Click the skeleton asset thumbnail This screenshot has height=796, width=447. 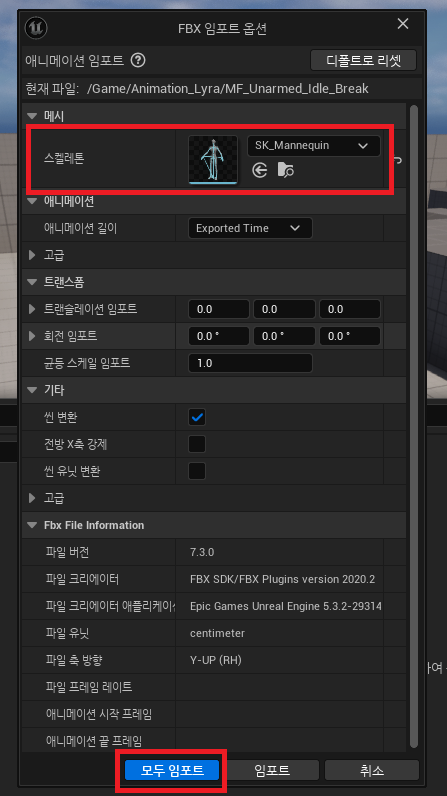213,159
